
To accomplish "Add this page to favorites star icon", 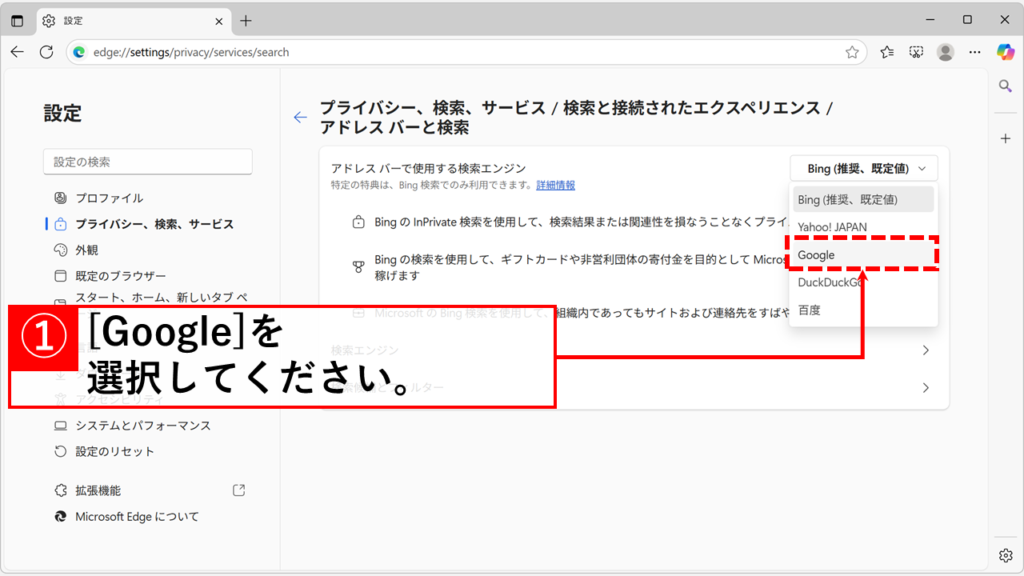I will [x=852, y=52].
